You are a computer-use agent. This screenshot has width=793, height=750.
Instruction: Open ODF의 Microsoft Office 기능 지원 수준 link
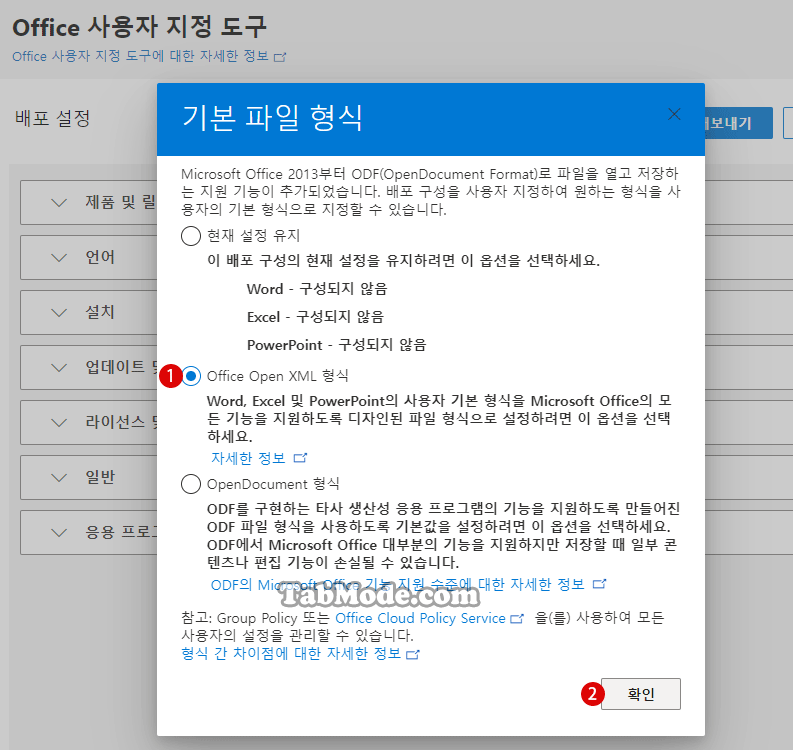[398, 585]
